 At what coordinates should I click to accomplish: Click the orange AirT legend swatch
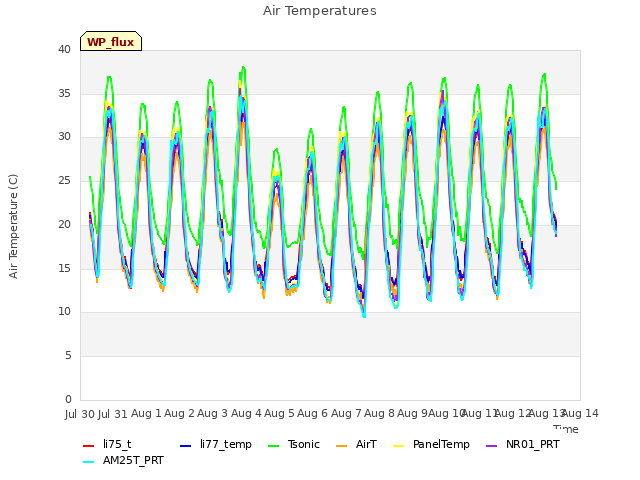[342, 446]
